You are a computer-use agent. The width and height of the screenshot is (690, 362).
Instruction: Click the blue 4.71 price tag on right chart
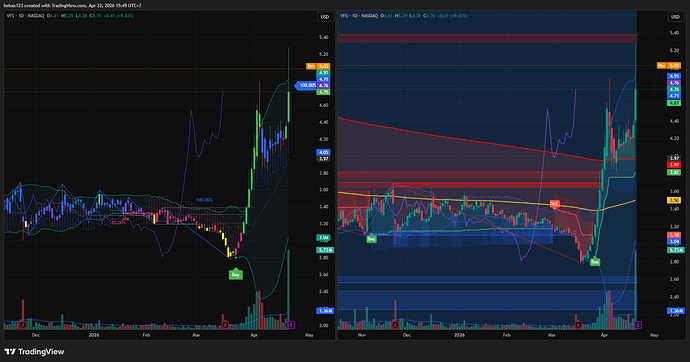tap(674, 96)
